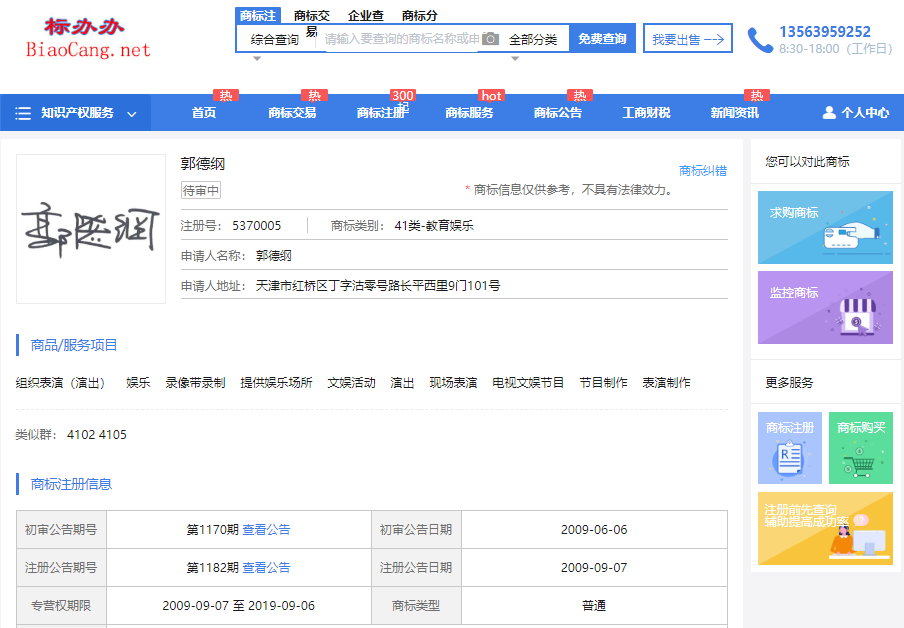904x628 pixels.
Task: Click the user avatar icon beside 个人中心
Action: pyautogui.click(x=829, y=112)
